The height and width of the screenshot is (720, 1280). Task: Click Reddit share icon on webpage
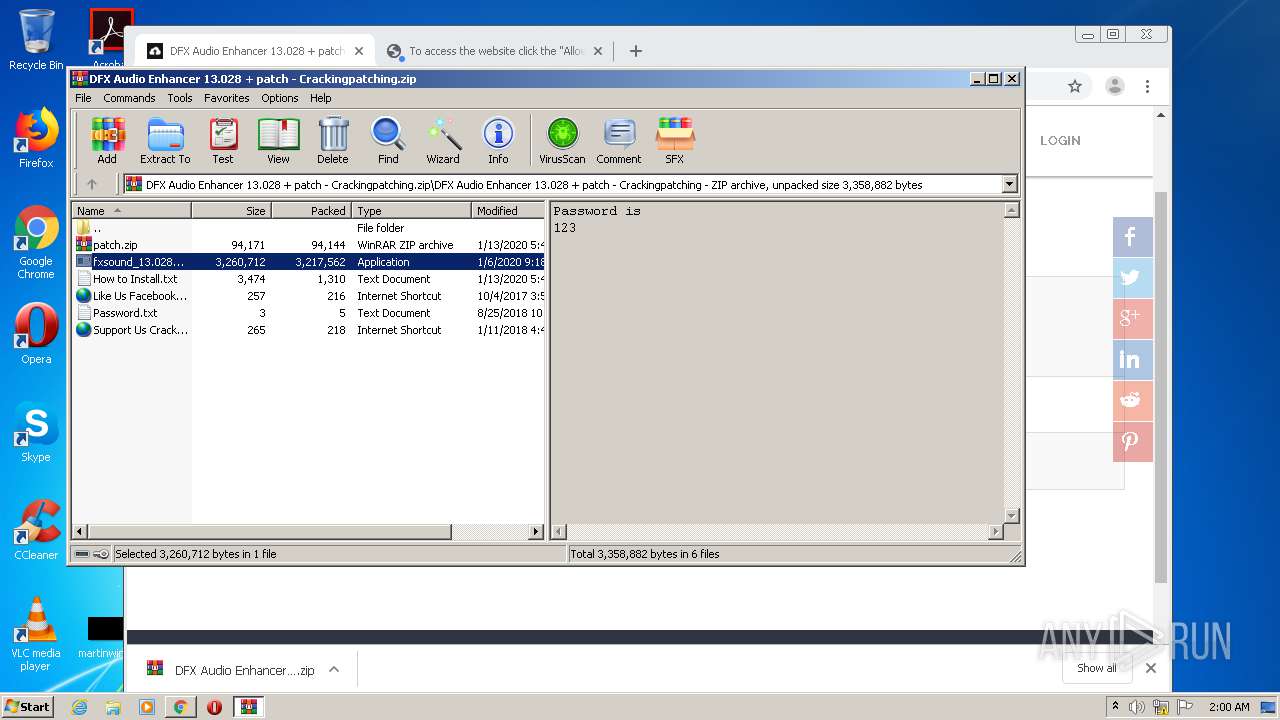[x=1132, y=401]
